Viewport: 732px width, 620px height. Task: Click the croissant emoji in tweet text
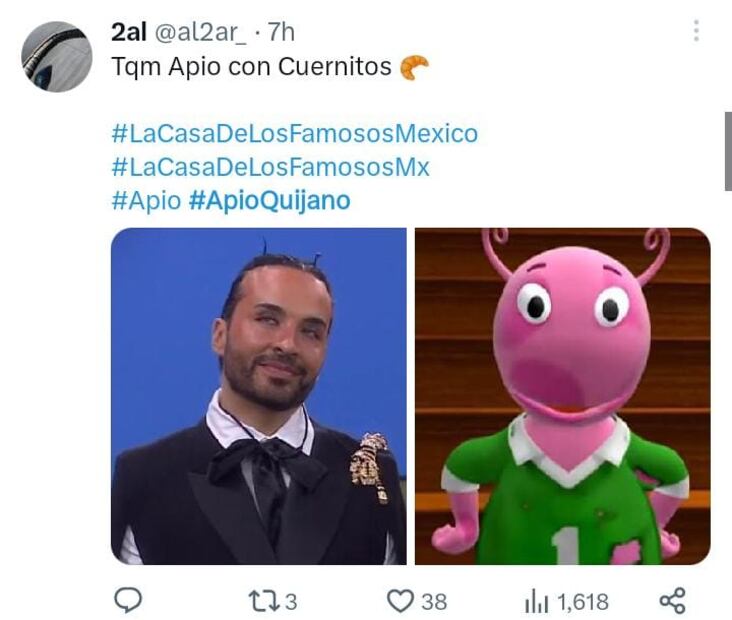(414, 67)
